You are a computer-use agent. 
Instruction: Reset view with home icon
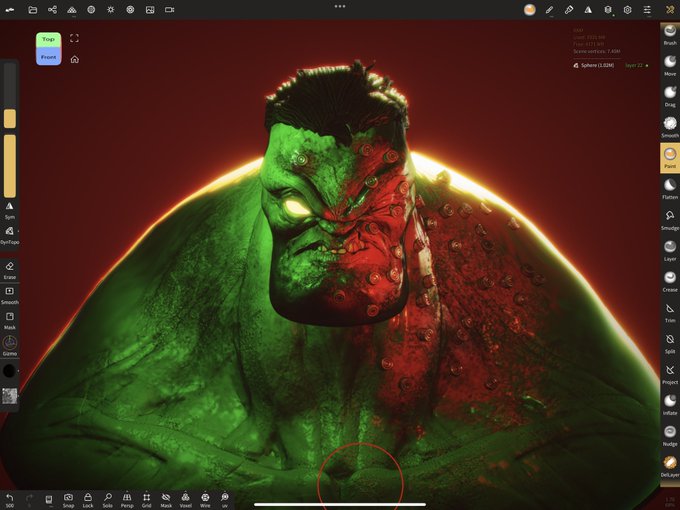coord(75,59)
